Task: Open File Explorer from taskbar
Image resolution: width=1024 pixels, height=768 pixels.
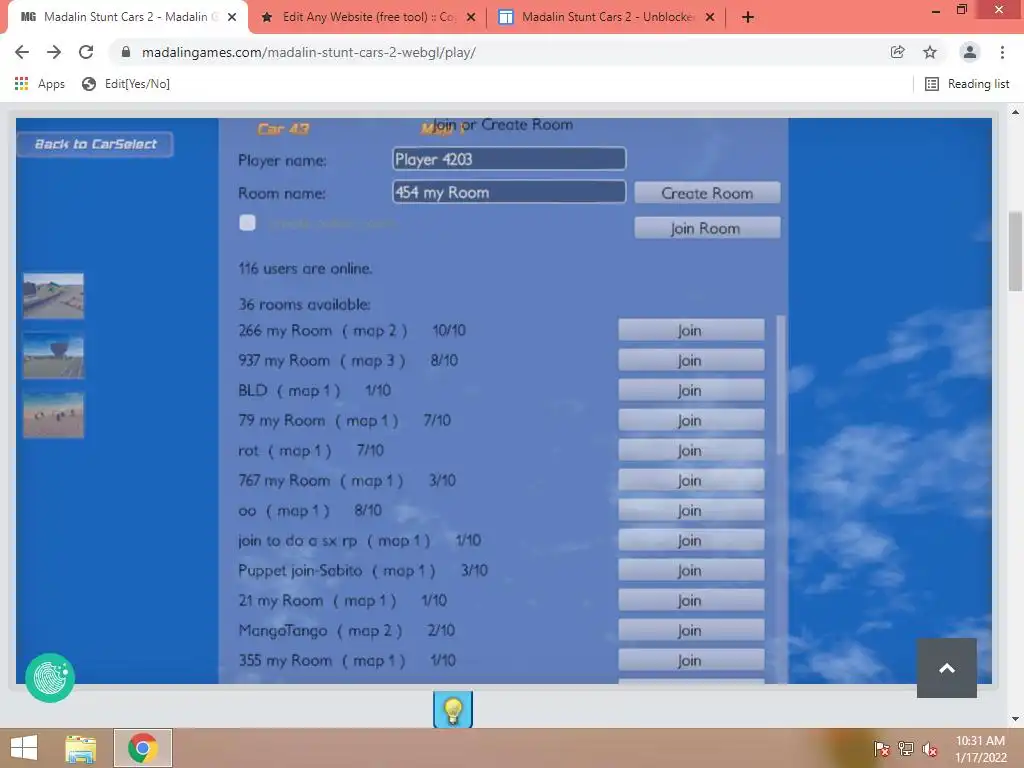Action: tap(81, 748)
